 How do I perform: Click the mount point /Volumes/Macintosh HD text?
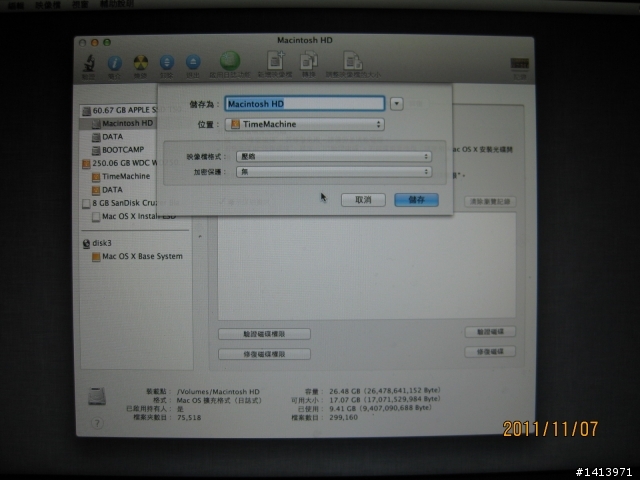tap(218, 392)
